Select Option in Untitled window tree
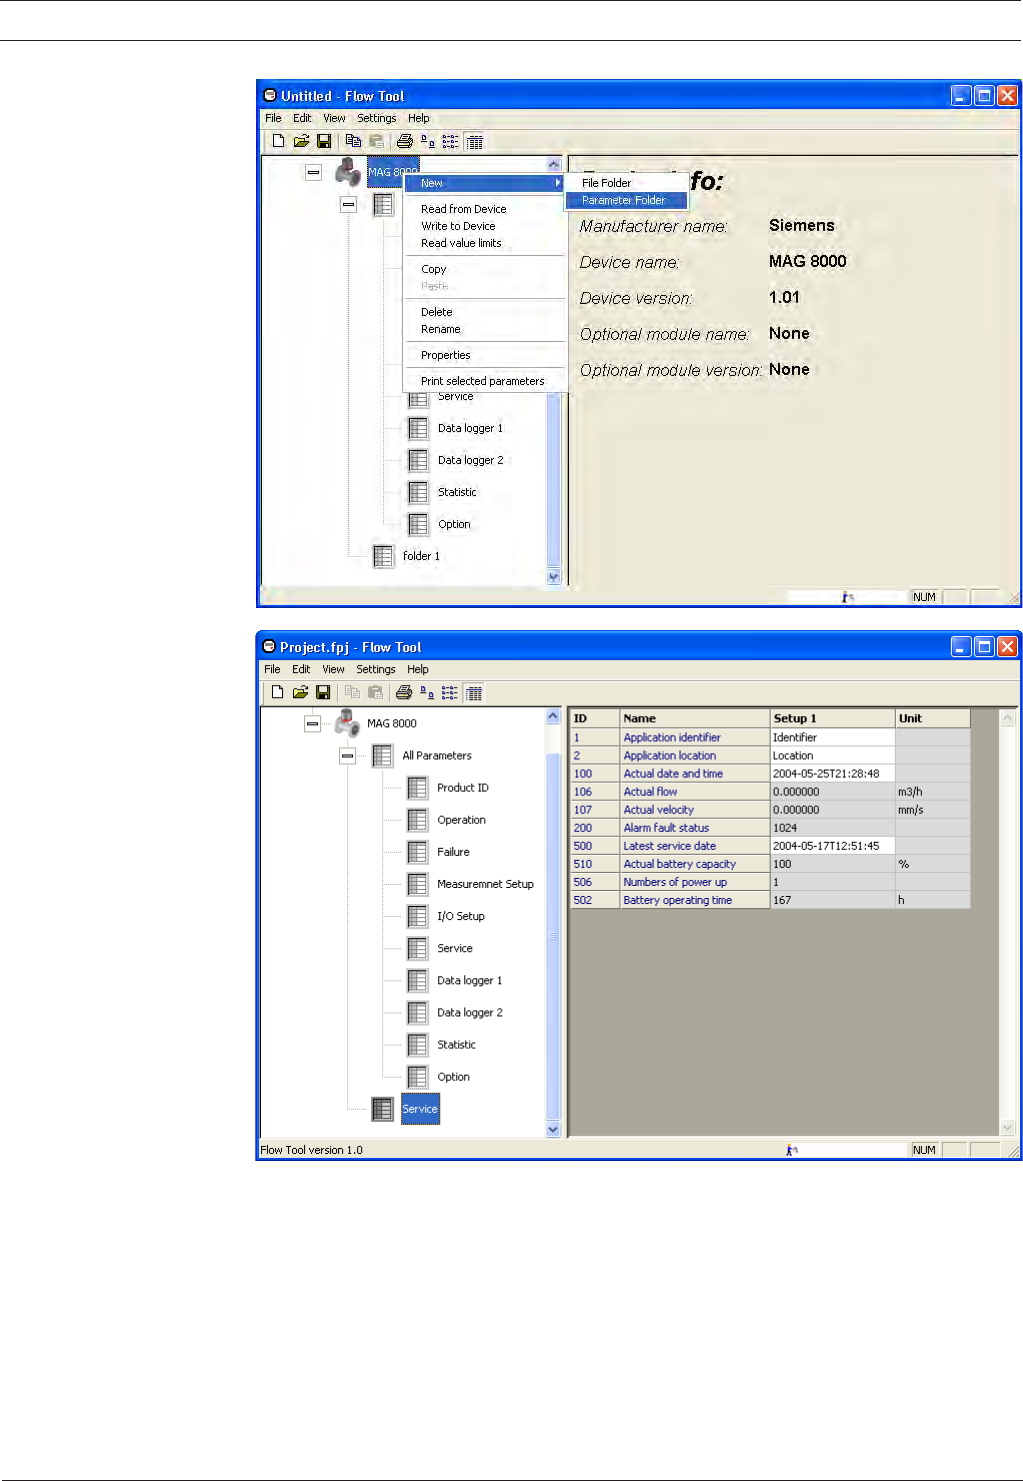Viewport: 1023px width, 1481px height. coord(454,524)
